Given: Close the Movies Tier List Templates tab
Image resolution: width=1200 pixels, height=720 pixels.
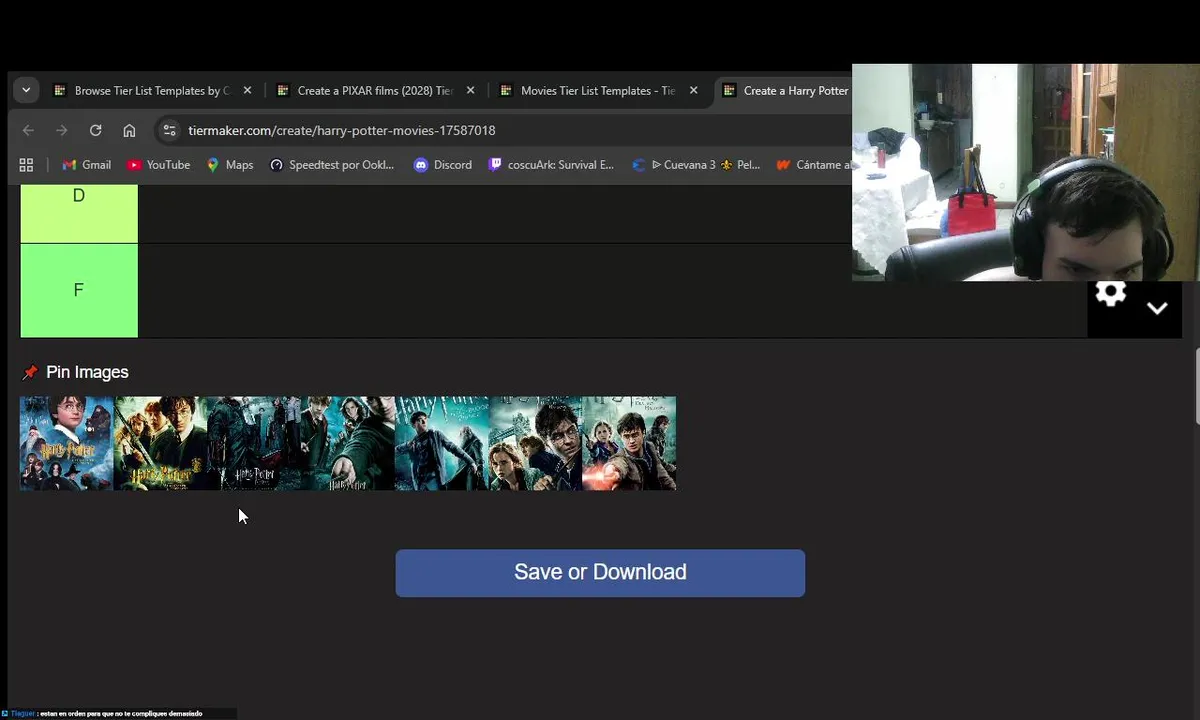Looking at the screenshot, I should point(694,90).
